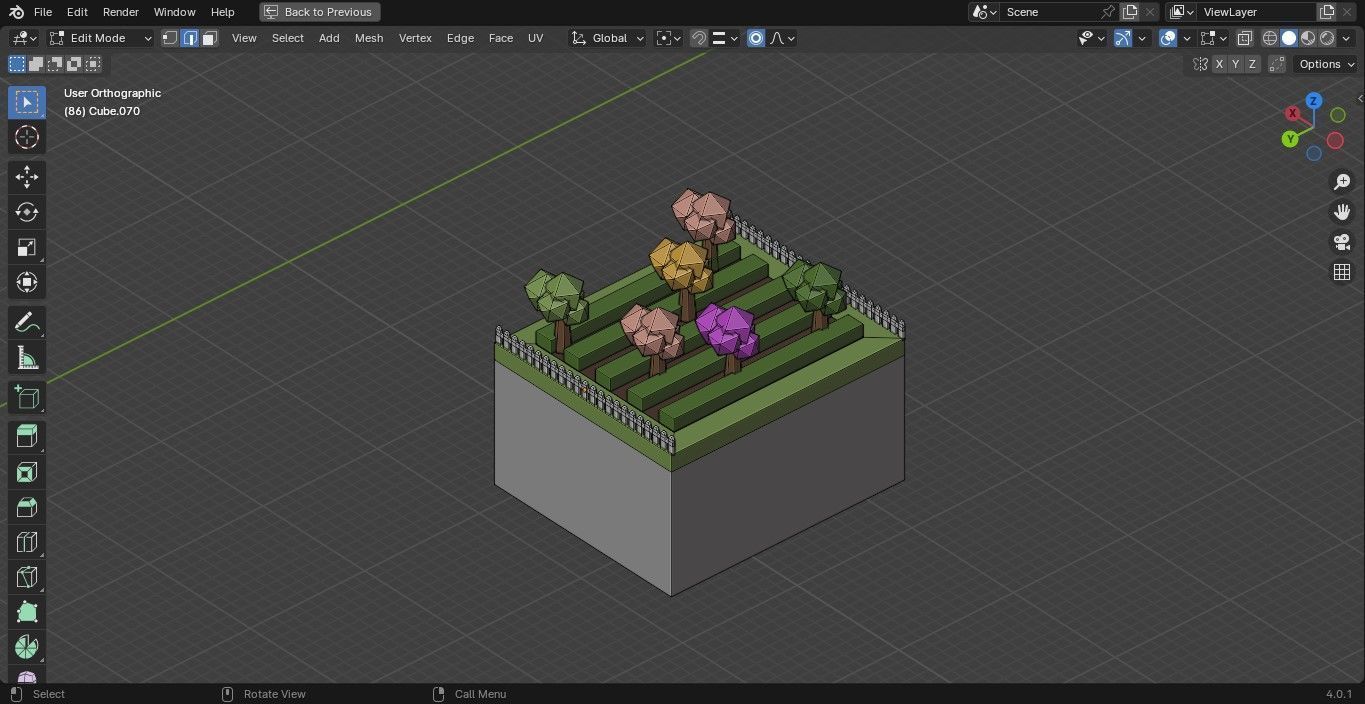The width and height of the screenshot is (1365, 704).
Task: Activate the Spin tool
Action: click(x=27, y=647)
